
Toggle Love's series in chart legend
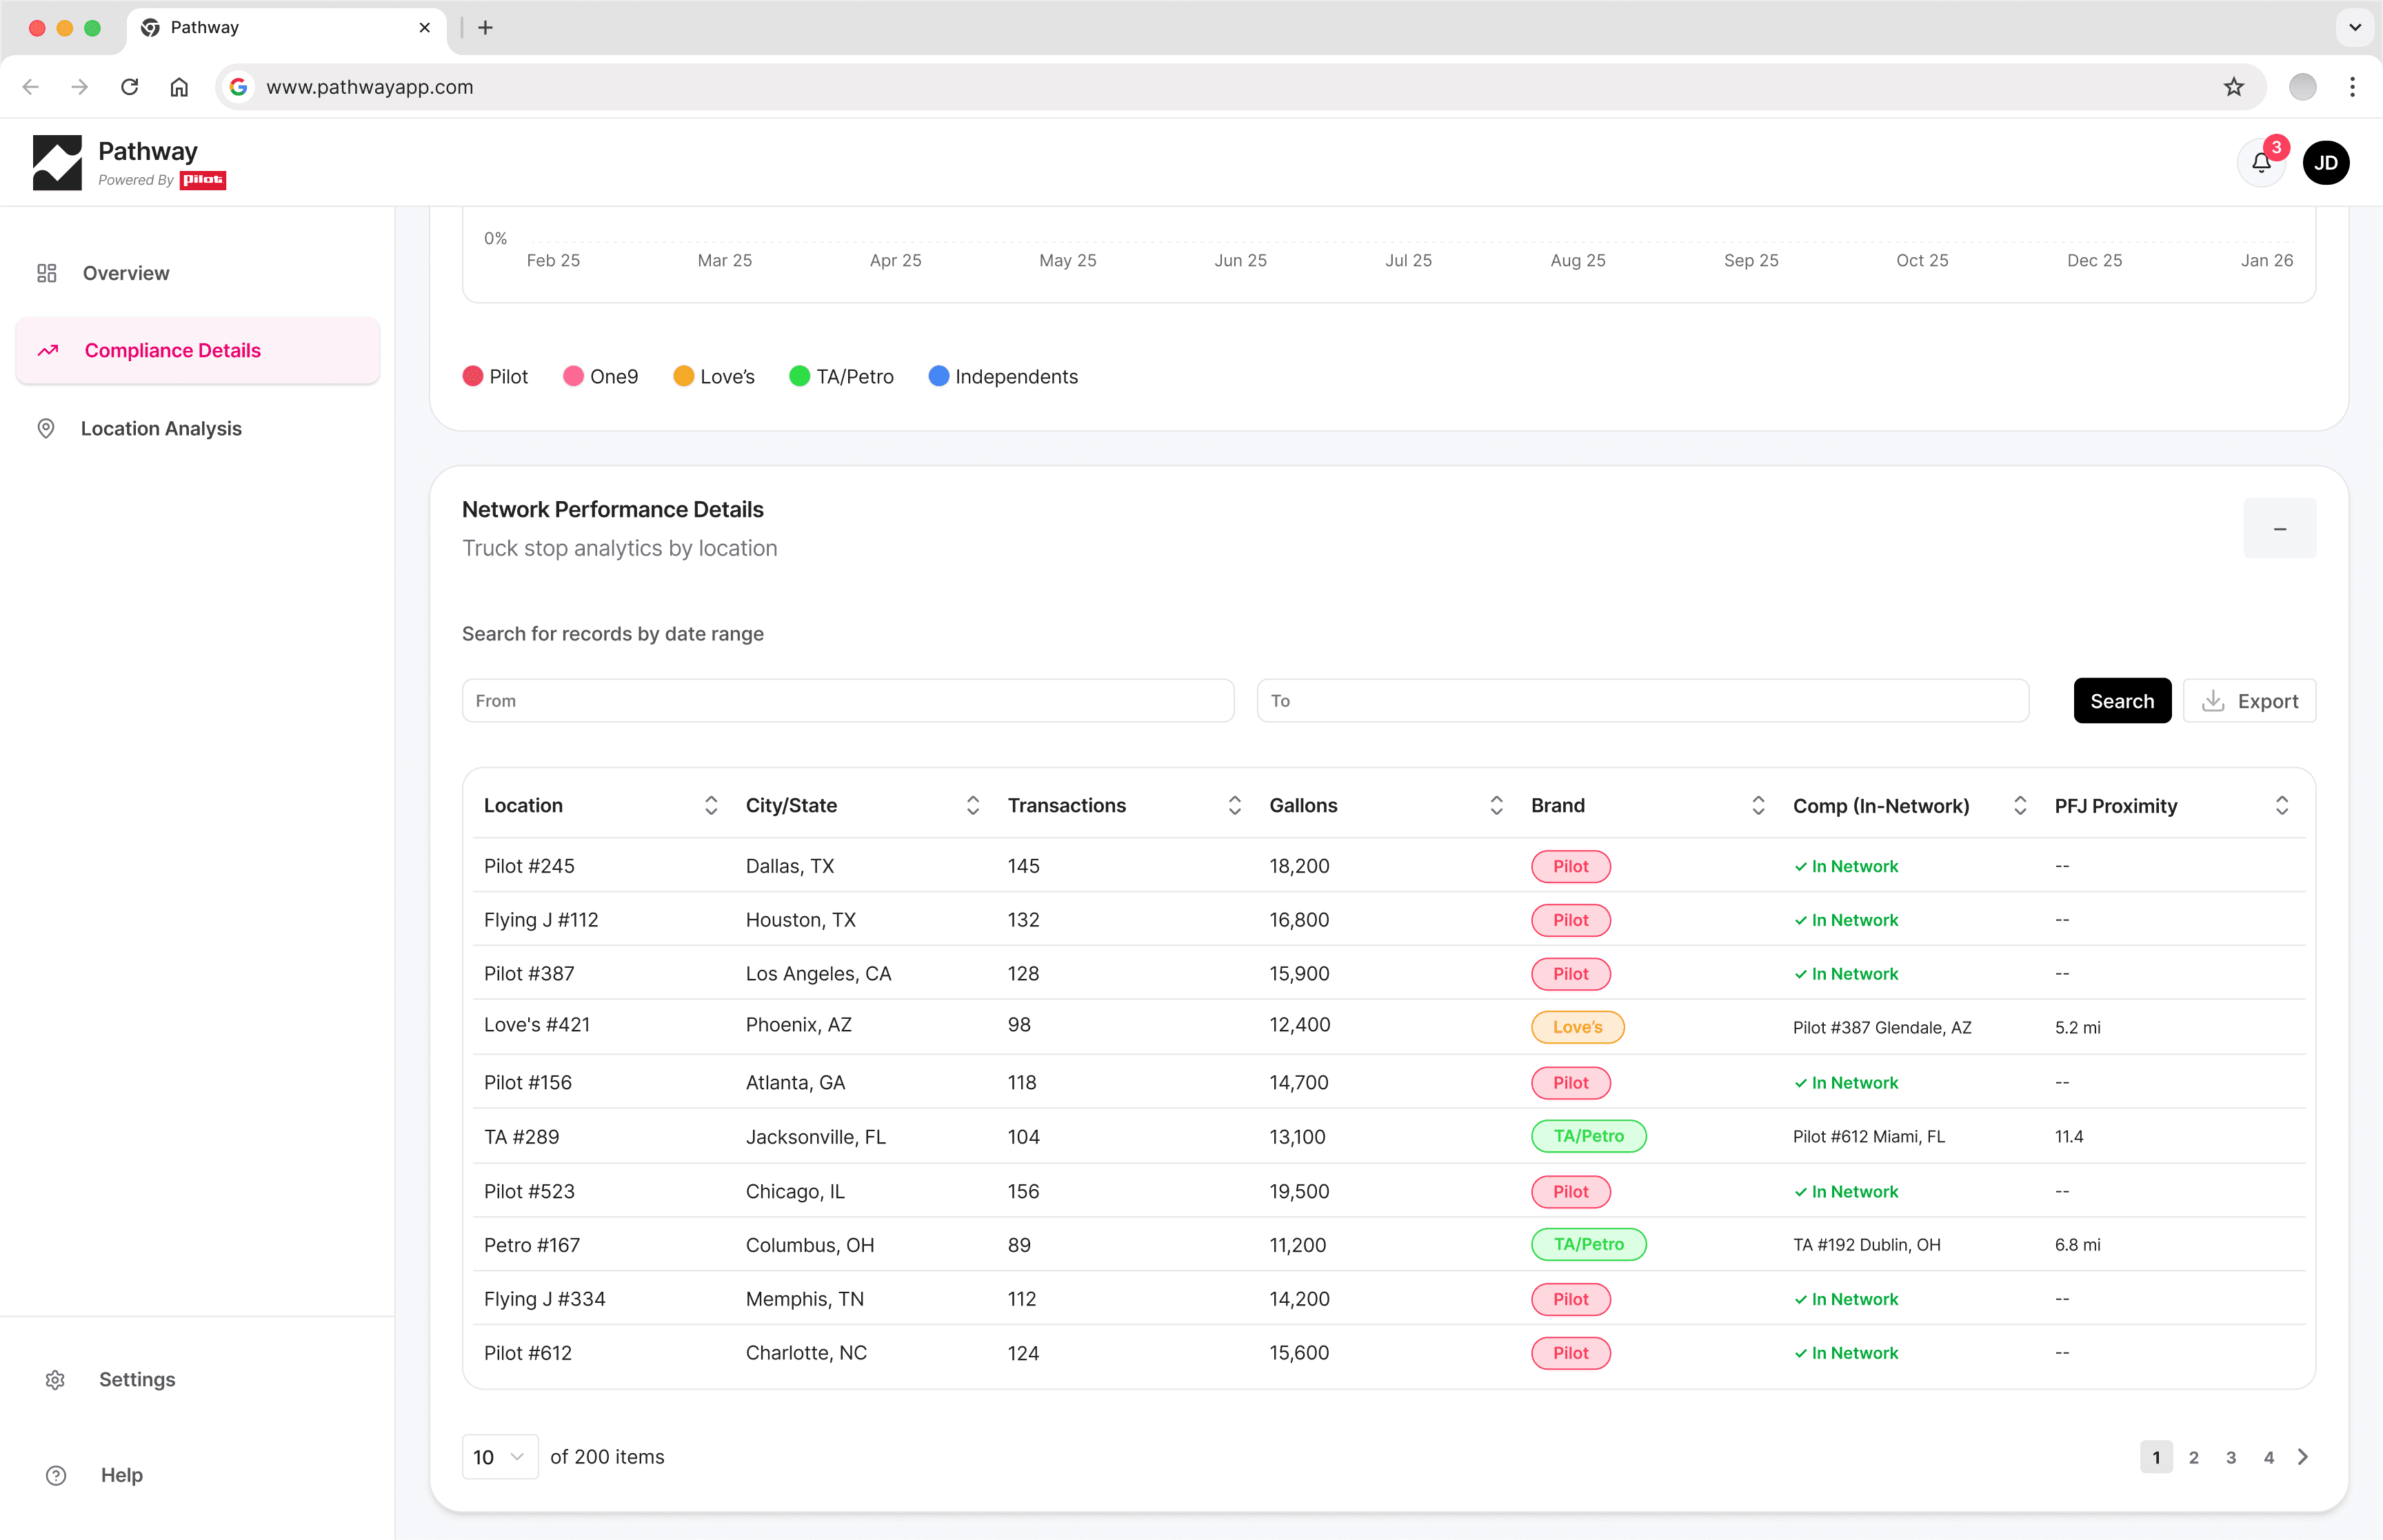(713, 376)
